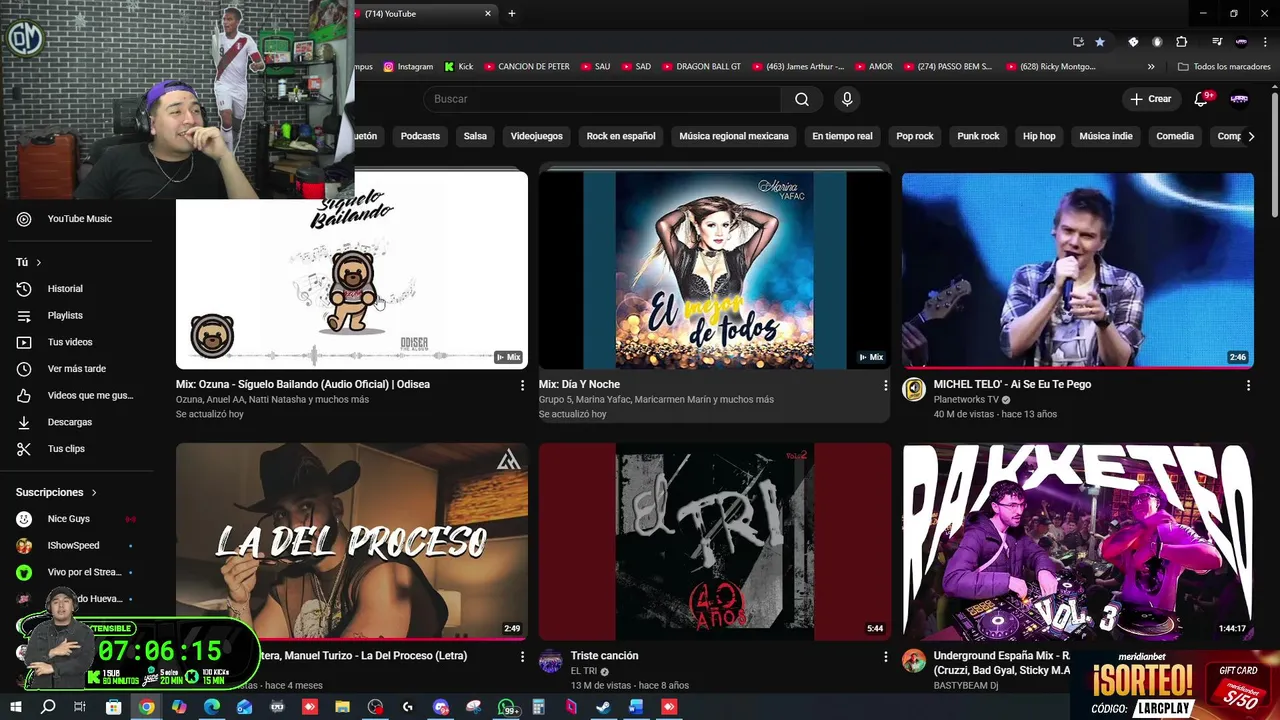Open the Kick bookmark
Image resolution: width=1280 pixels, height=720 pixels.
click(459, 67)
